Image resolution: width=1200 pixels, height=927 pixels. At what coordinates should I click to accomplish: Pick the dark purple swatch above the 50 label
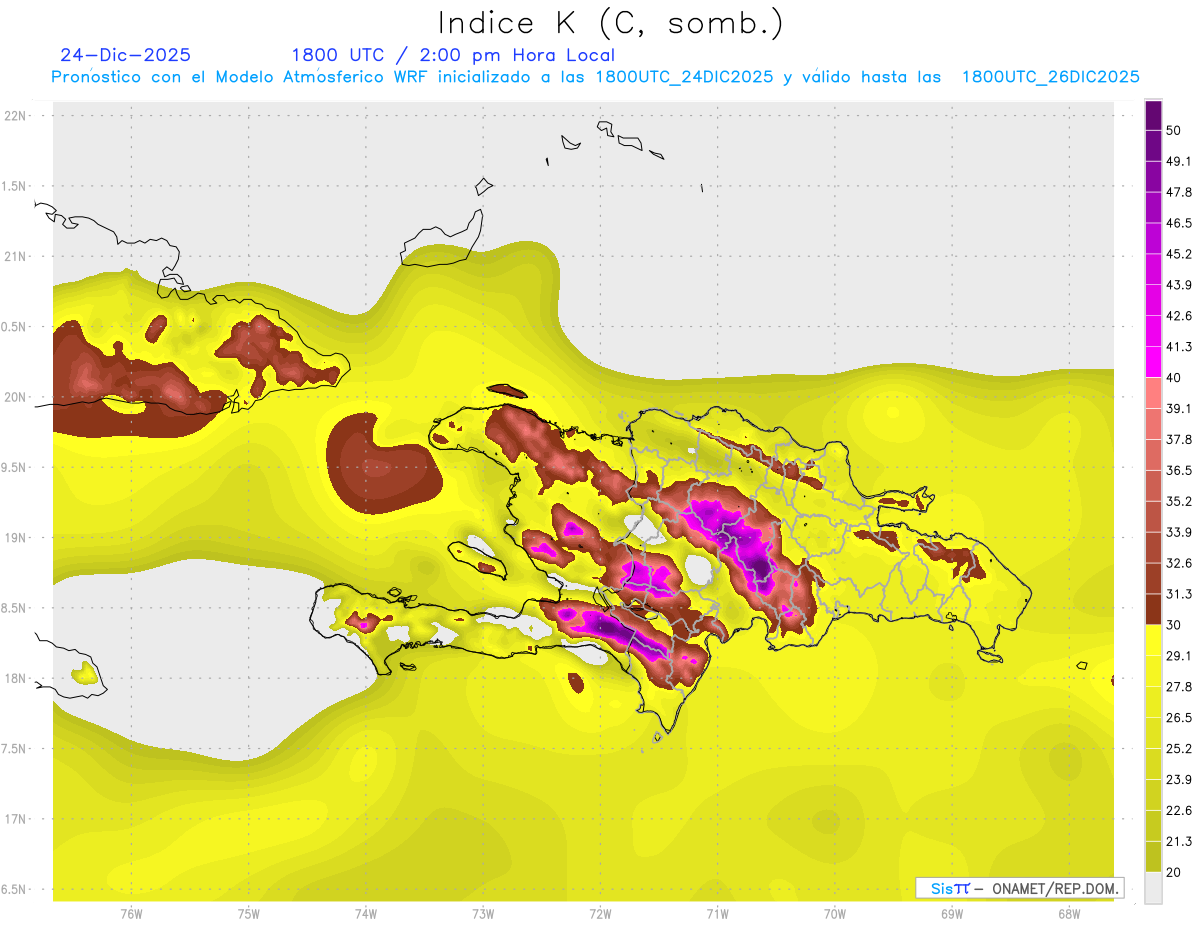[1154, 115]
